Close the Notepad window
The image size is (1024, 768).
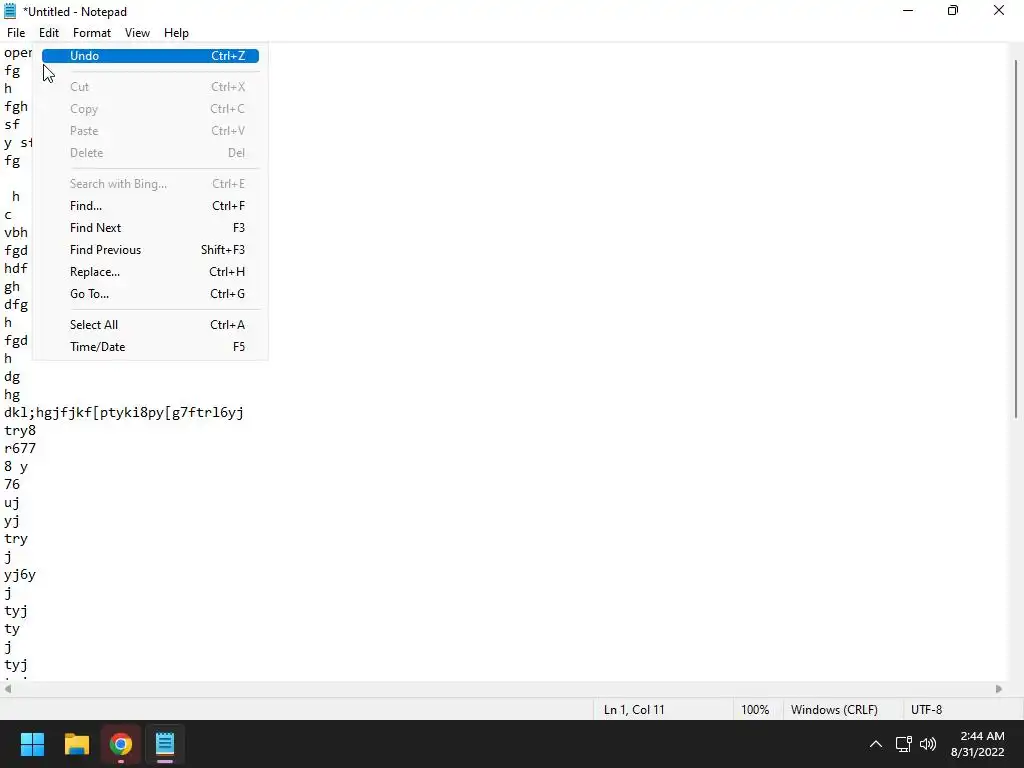pos(999,11)
